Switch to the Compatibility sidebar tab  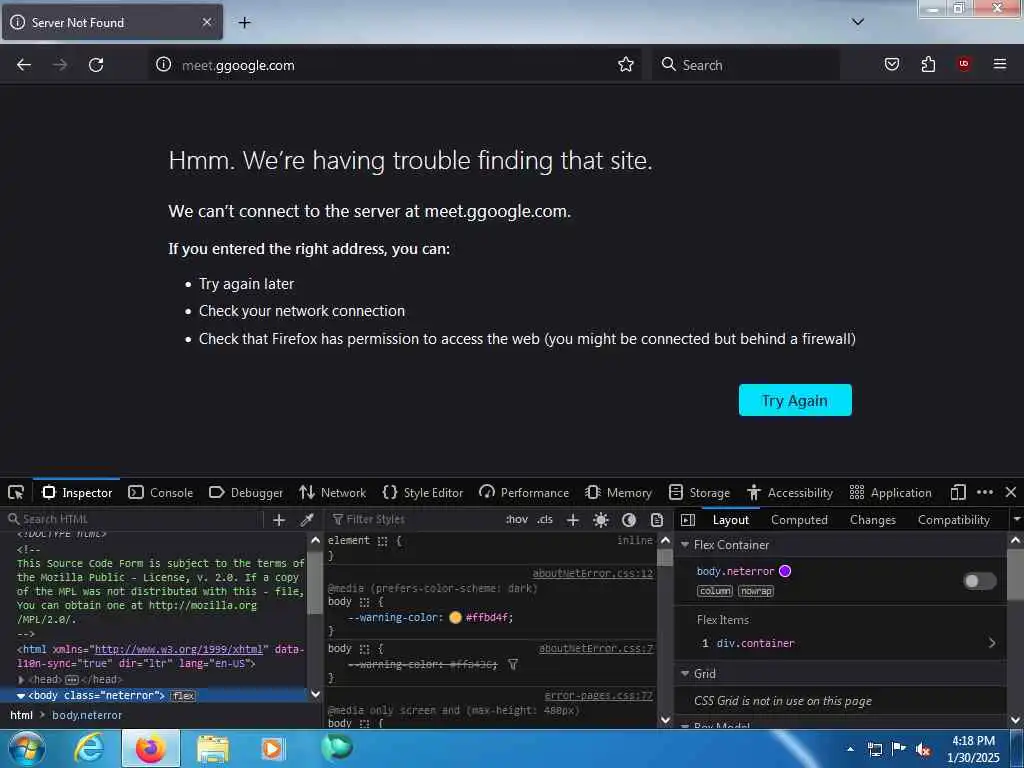pos(953,520)
